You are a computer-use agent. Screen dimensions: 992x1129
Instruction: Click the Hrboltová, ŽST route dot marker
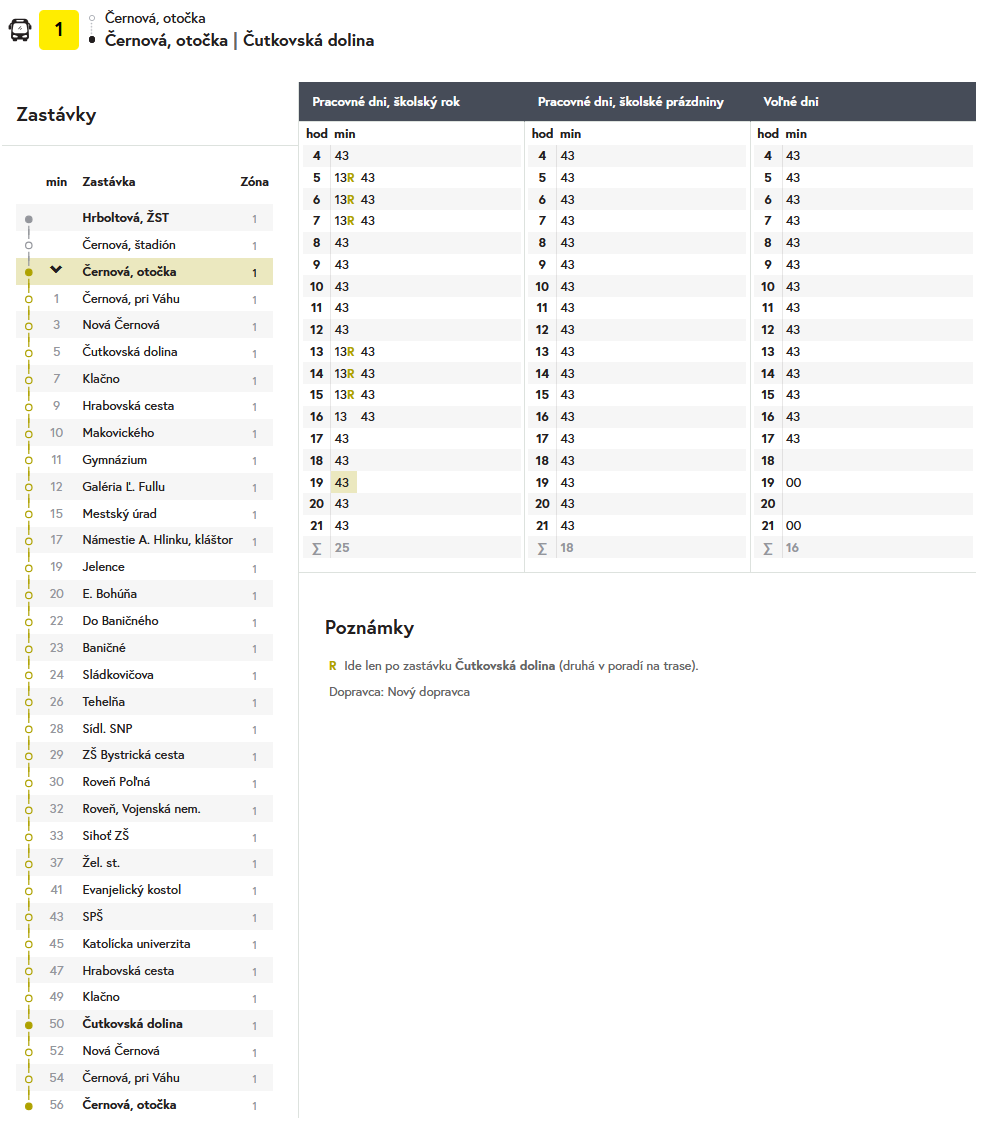(29, 218)
